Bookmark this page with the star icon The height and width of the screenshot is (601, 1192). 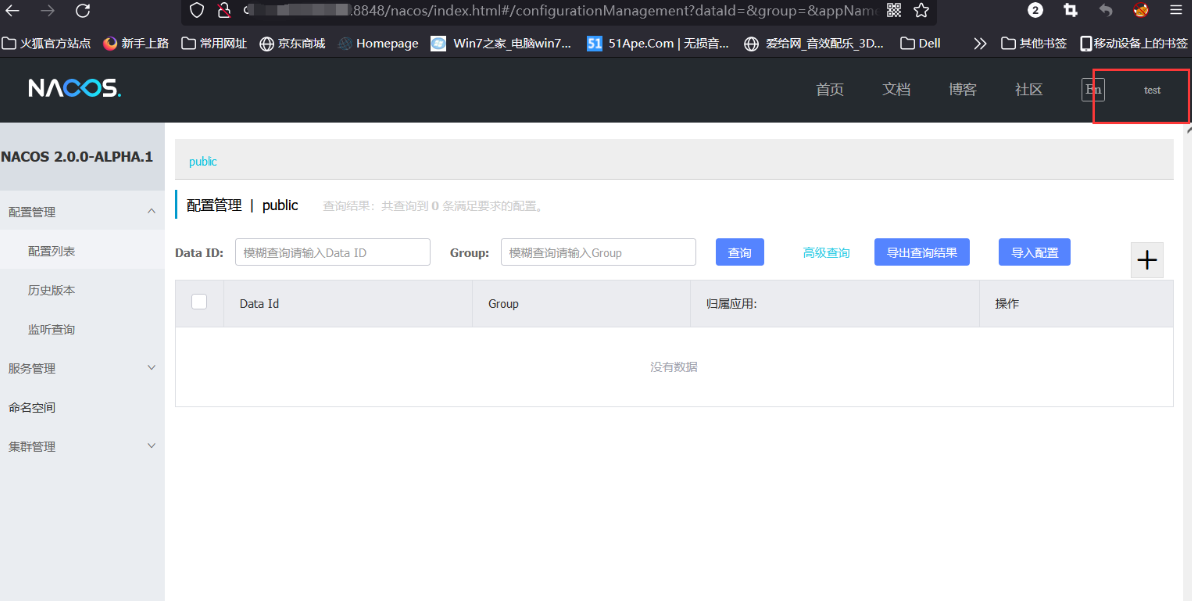pos(921,11)
